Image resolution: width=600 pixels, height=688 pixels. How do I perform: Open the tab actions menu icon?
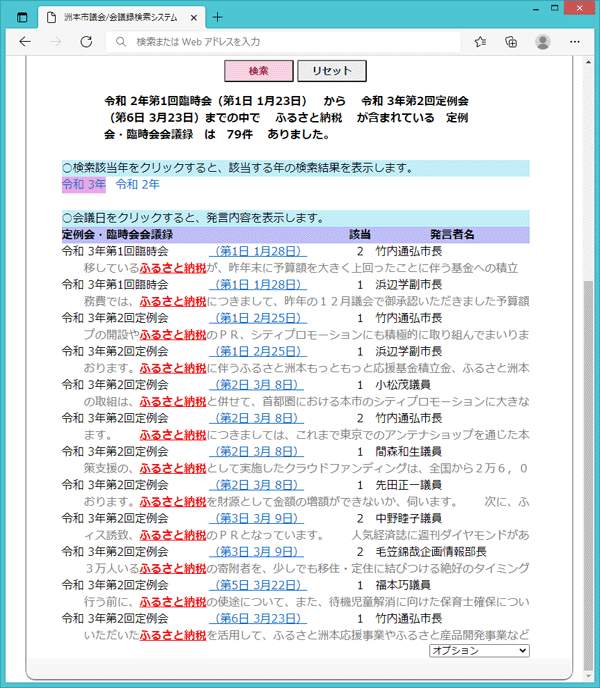22,18
